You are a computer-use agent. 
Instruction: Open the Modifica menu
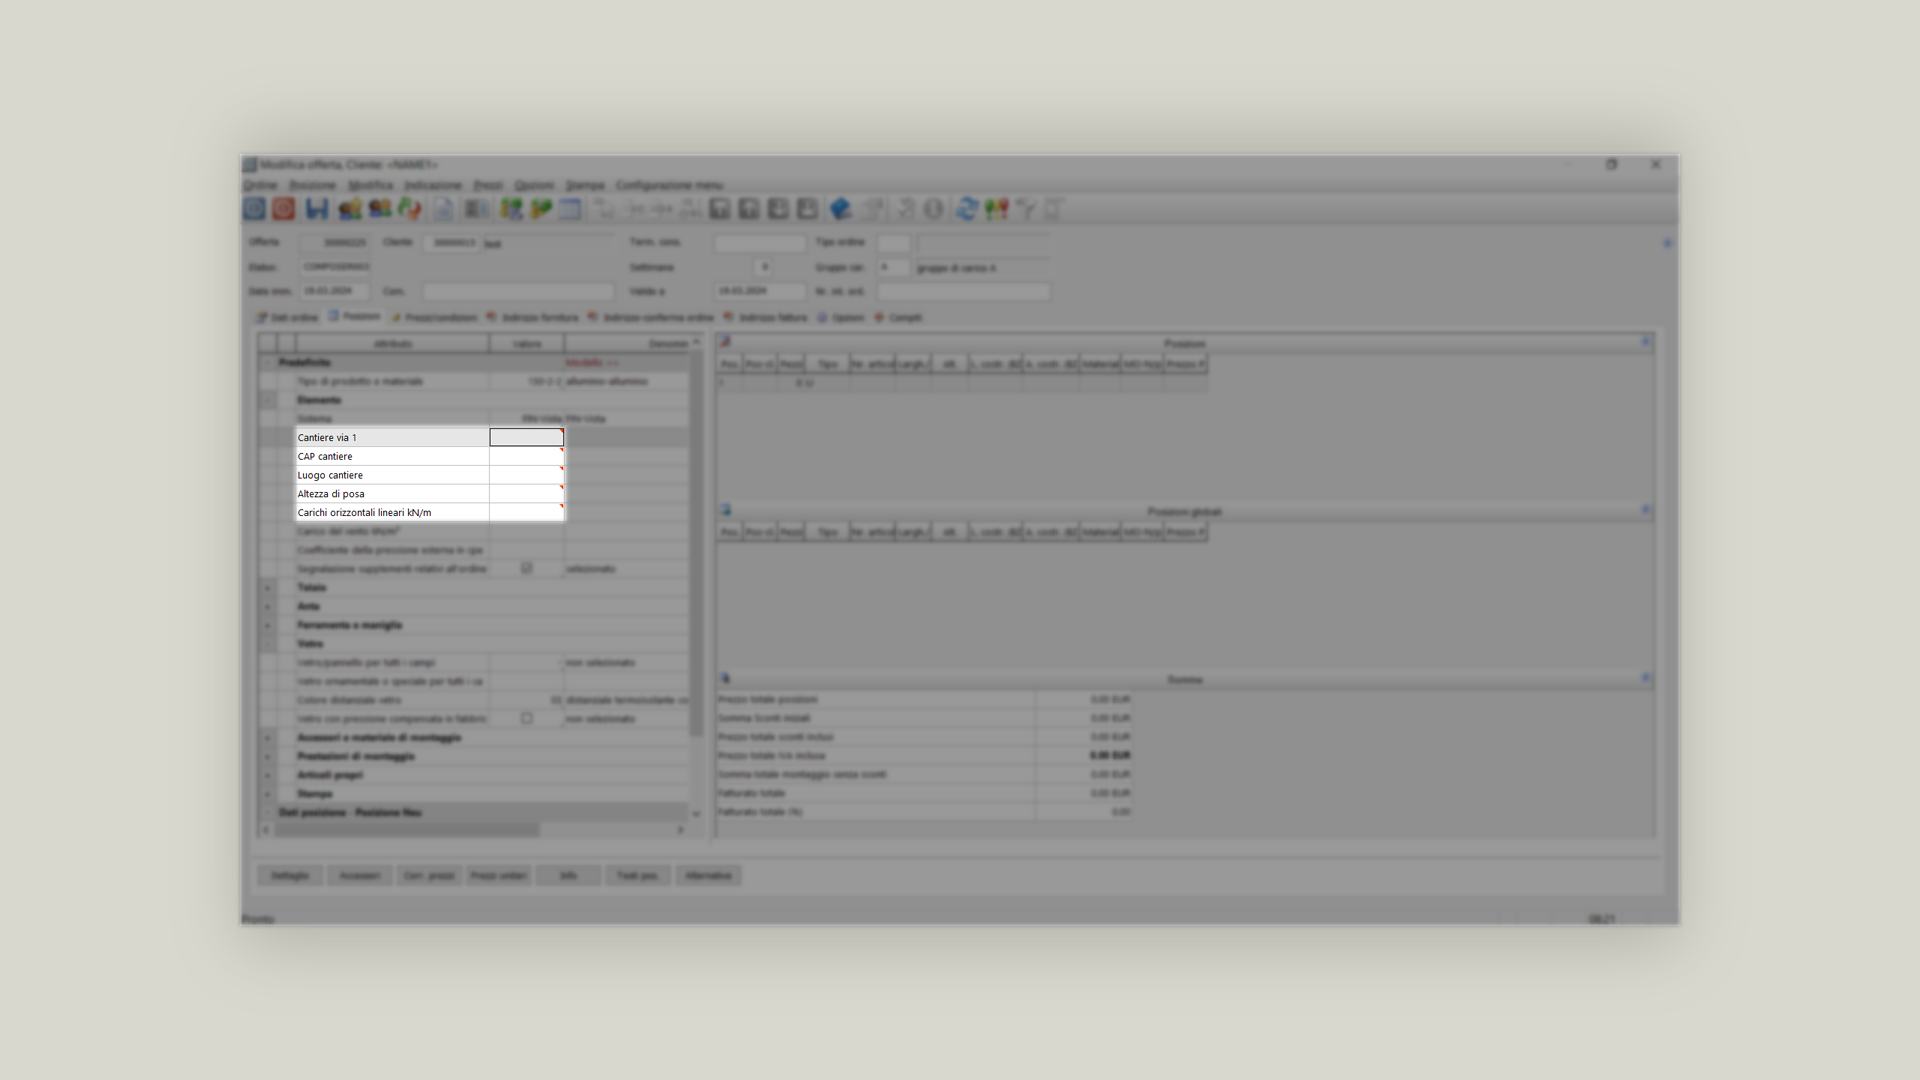tap(370, 185)
